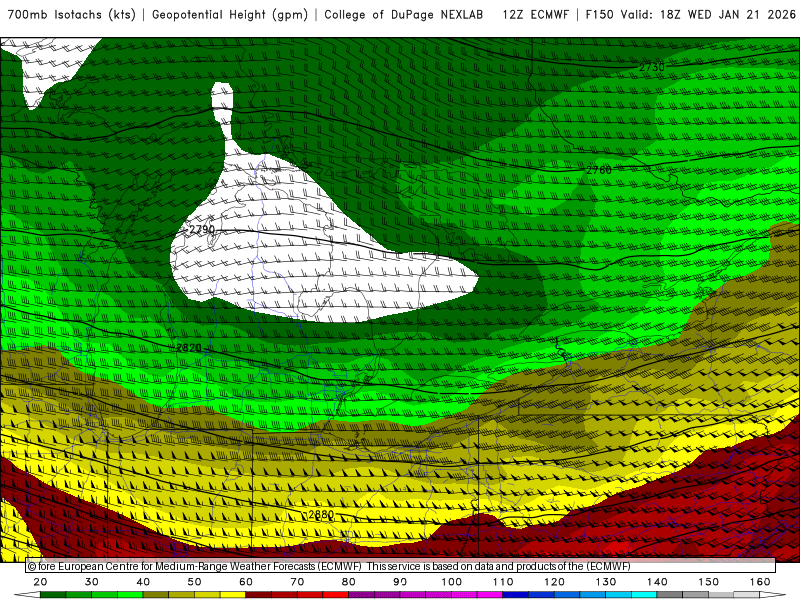Screen dimensions: 800x600
Task: Click the 70 kts value on the color scale
Action: click(x=297, y=582)
